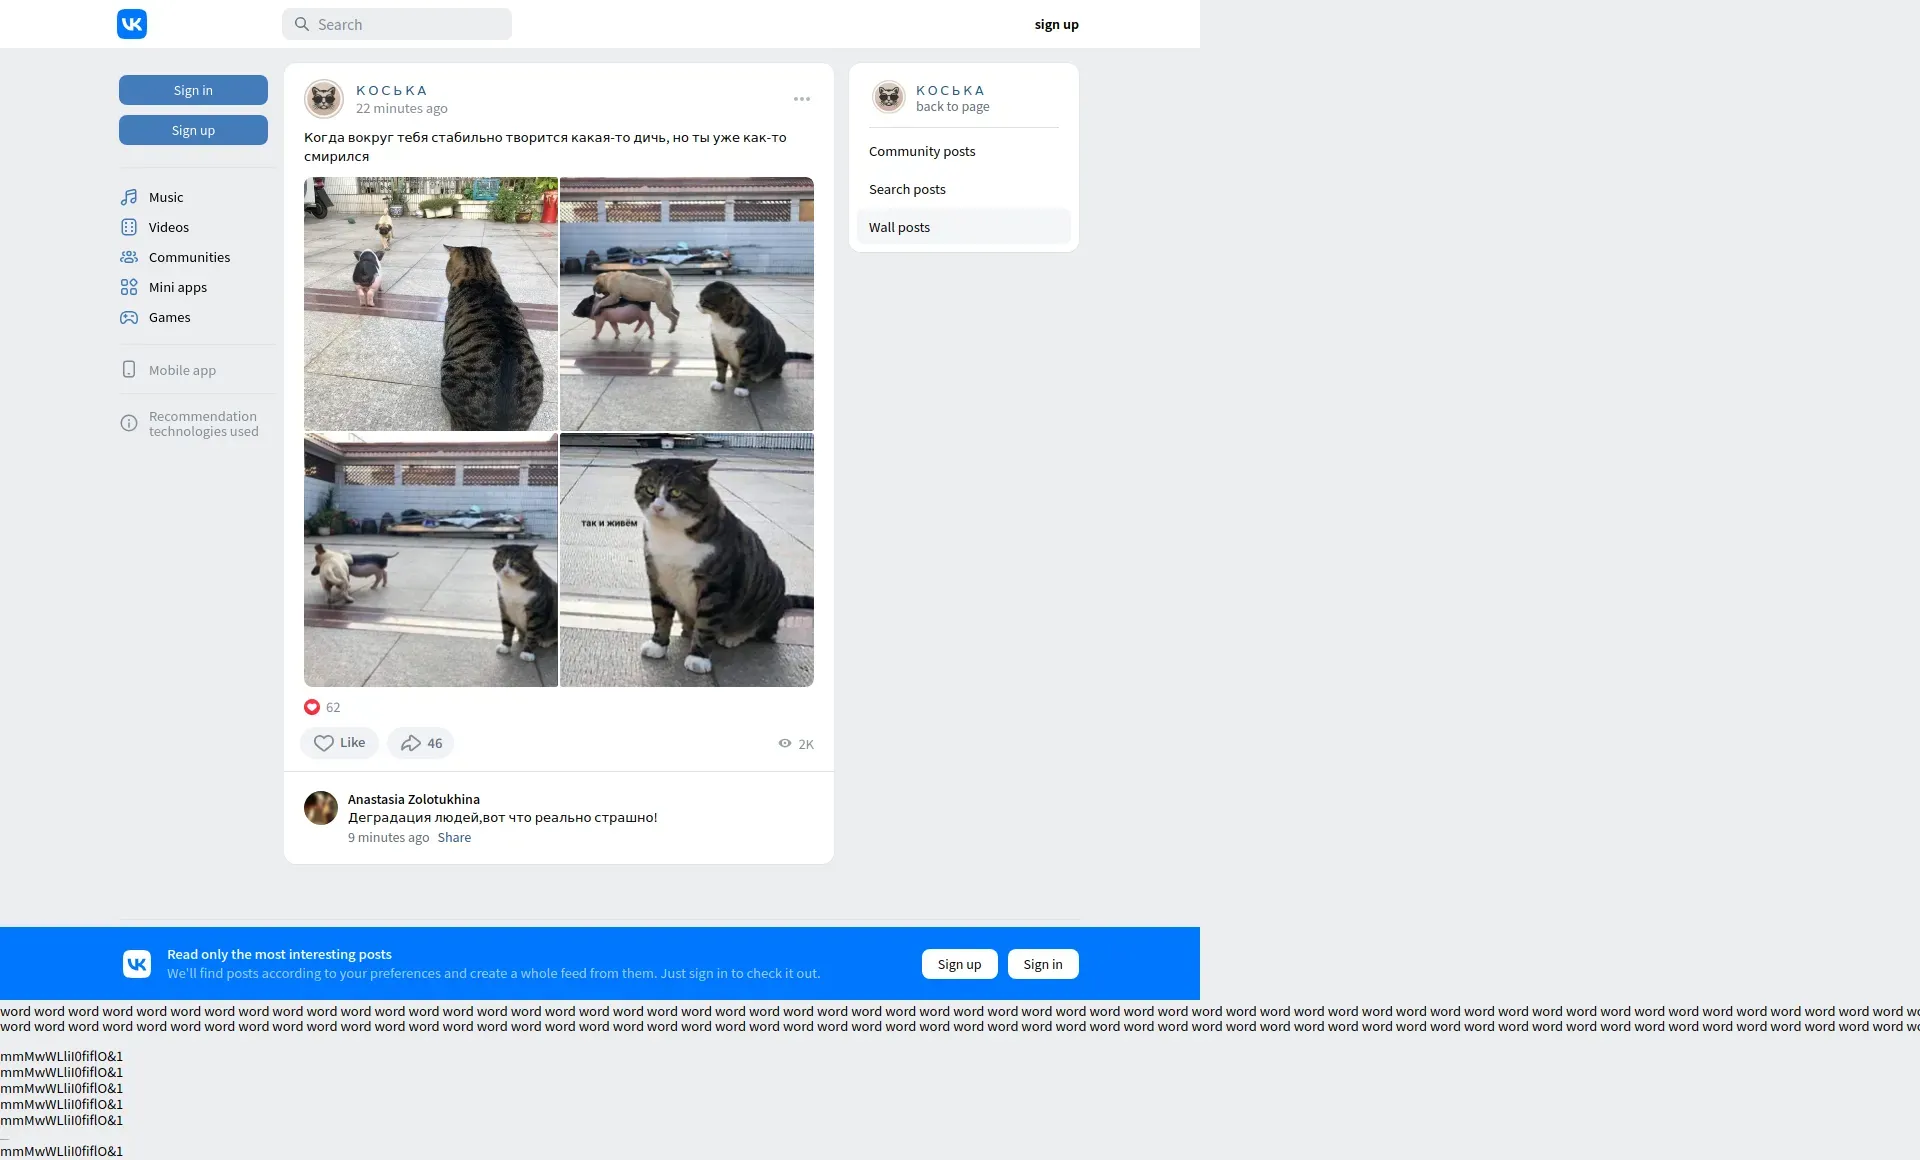The height and width of the screenshot is (1160, 1920).
Task: Click the red heart reaction count 62
Action: [322, 707]
